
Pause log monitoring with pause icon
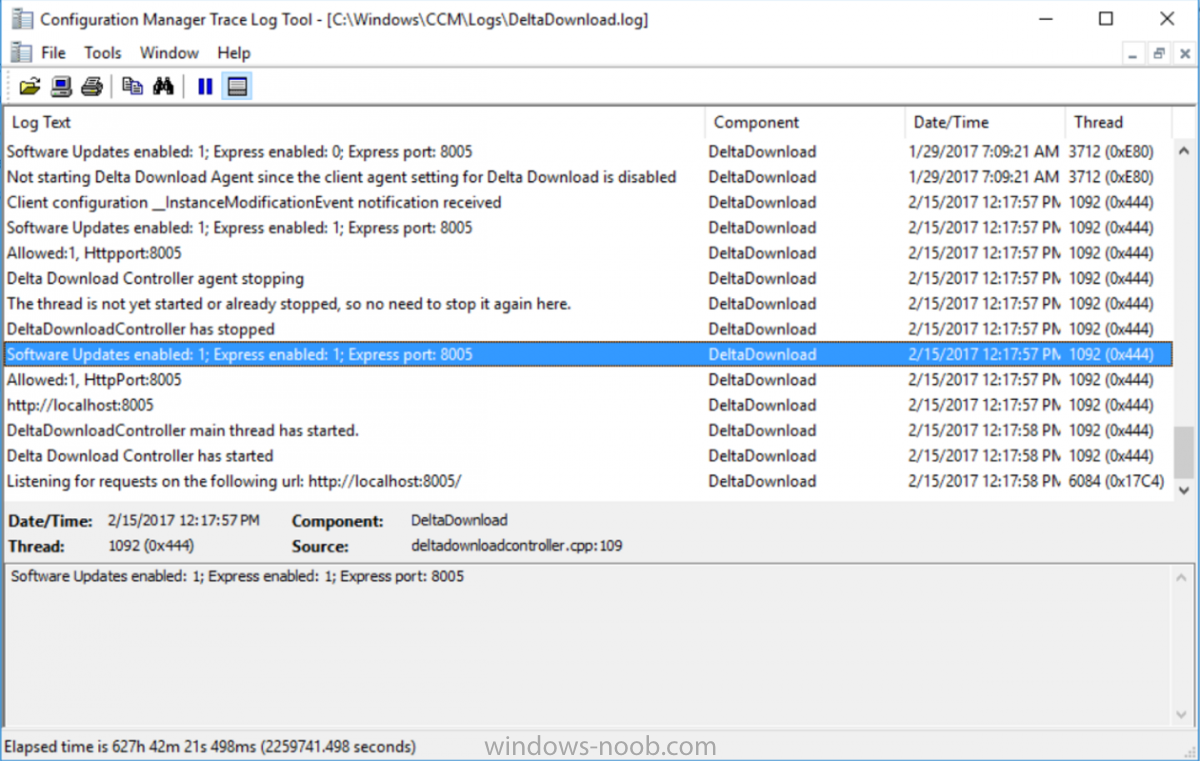click(x=205, y=87)
